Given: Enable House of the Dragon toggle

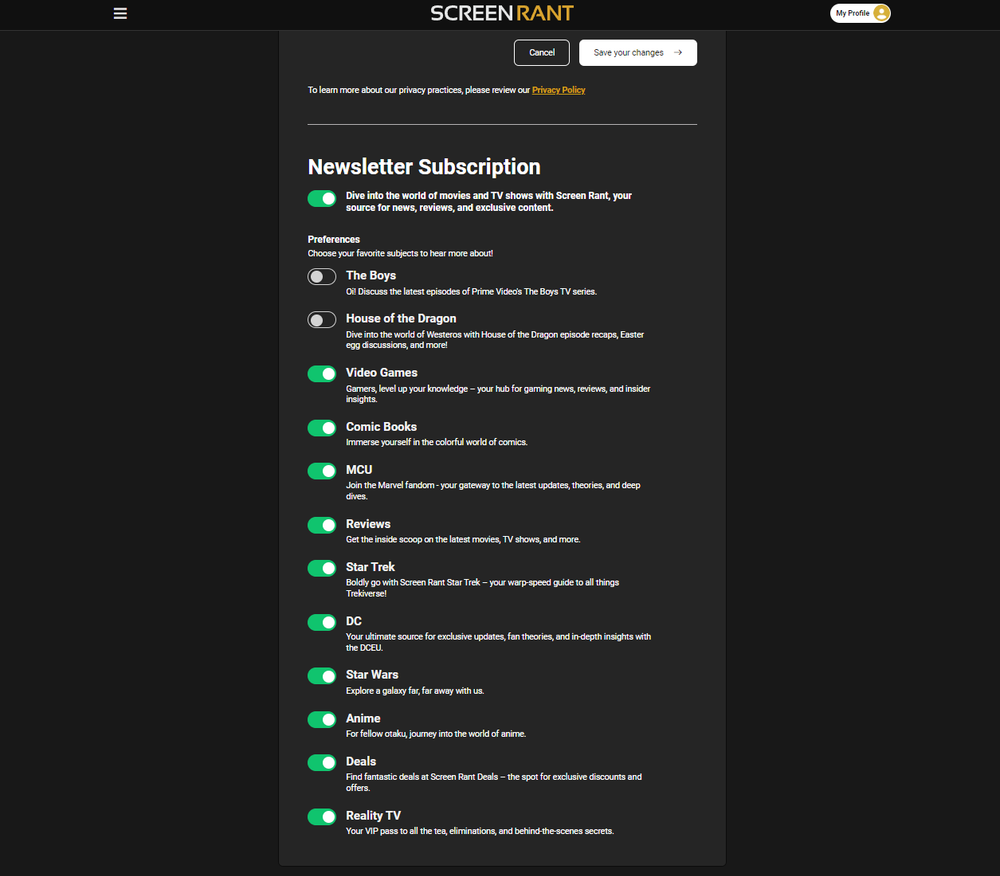Looking at the screenshot, I should (x=321, y=319).
